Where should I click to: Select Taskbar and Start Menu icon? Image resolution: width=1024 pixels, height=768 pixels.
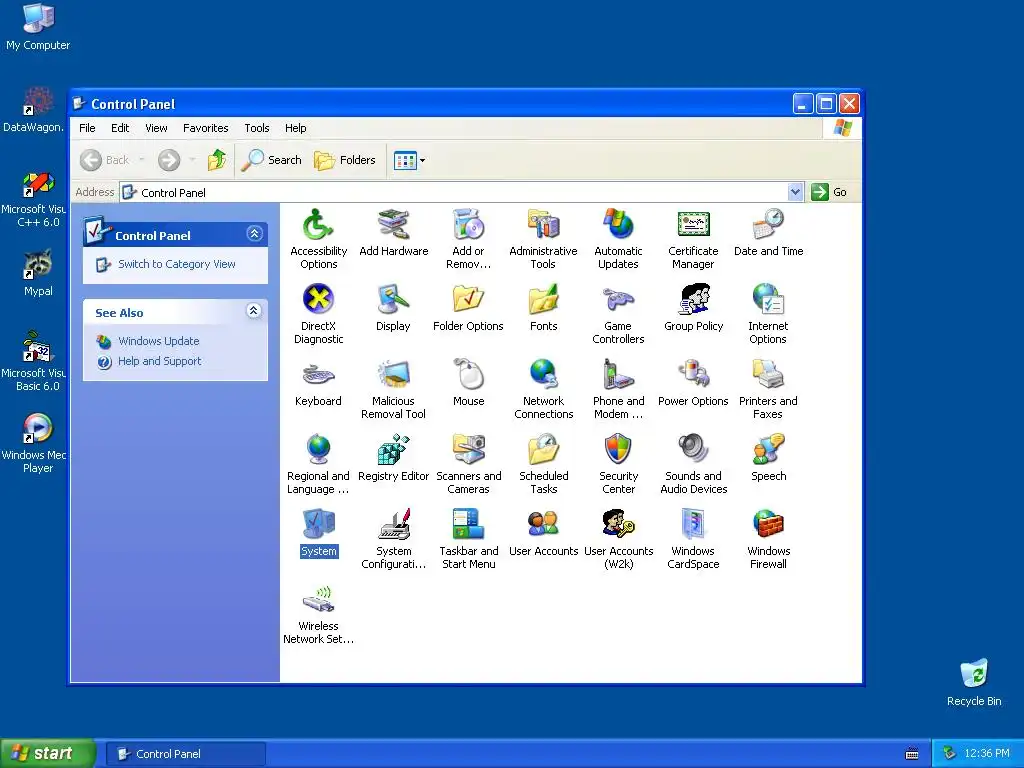pyautogui.click(x=468, y=539)
